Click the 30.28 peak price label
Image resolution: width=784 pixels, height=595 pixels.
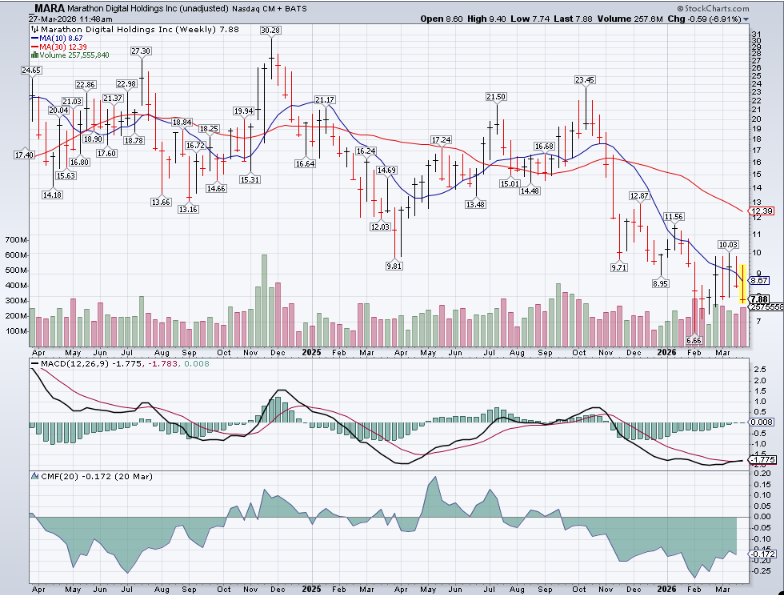270,31
